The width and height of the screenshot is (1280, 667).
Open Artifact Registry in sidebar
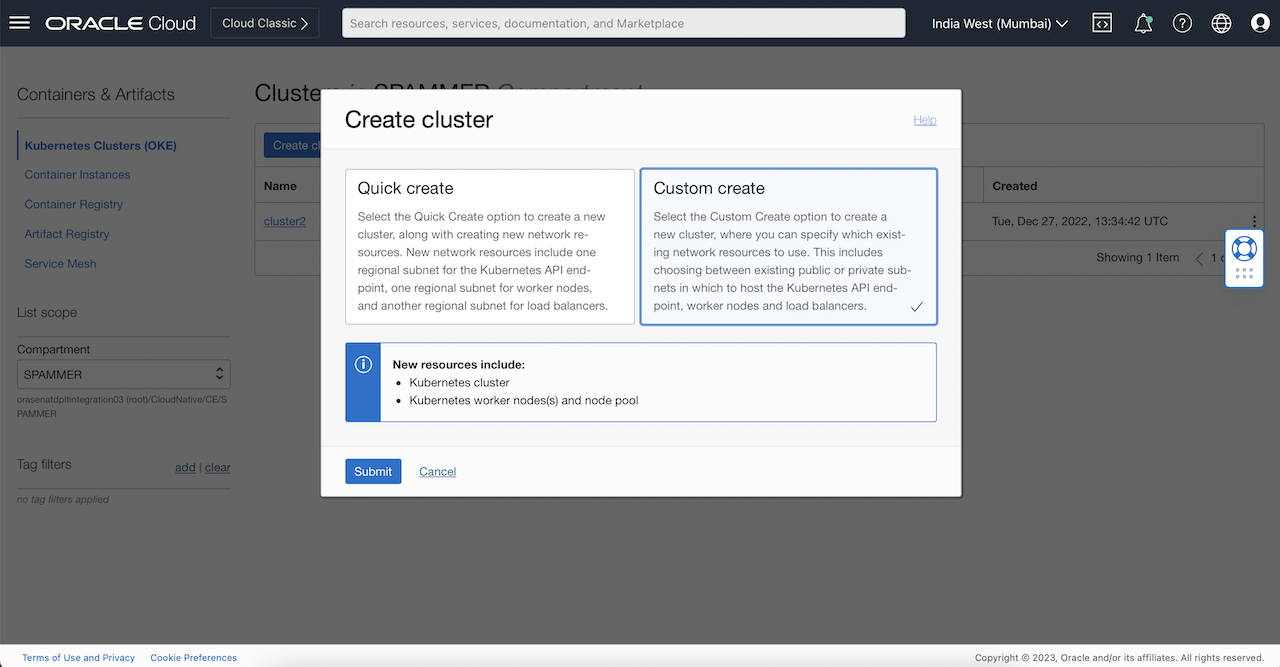click(x=67, y=234)
